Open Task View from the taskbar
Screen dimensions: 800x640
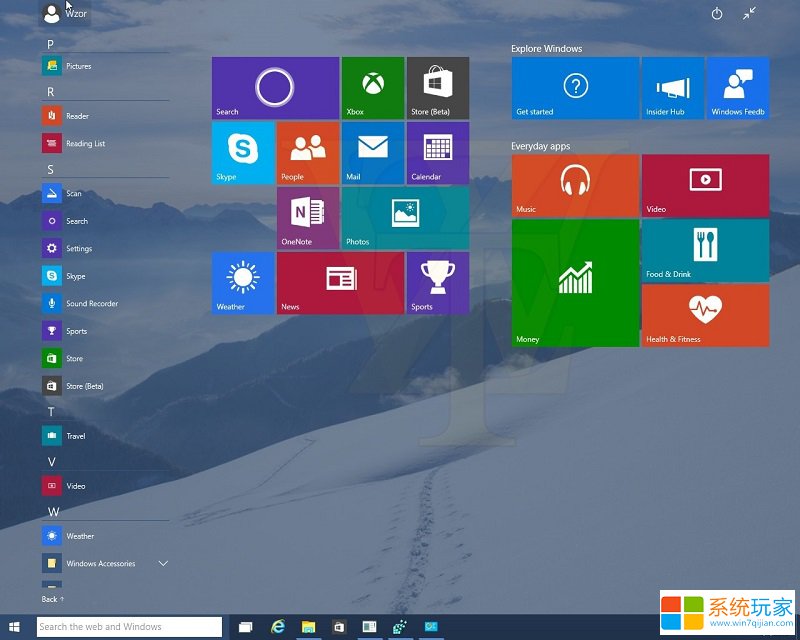pyautogui.click(x=246, y=627)
